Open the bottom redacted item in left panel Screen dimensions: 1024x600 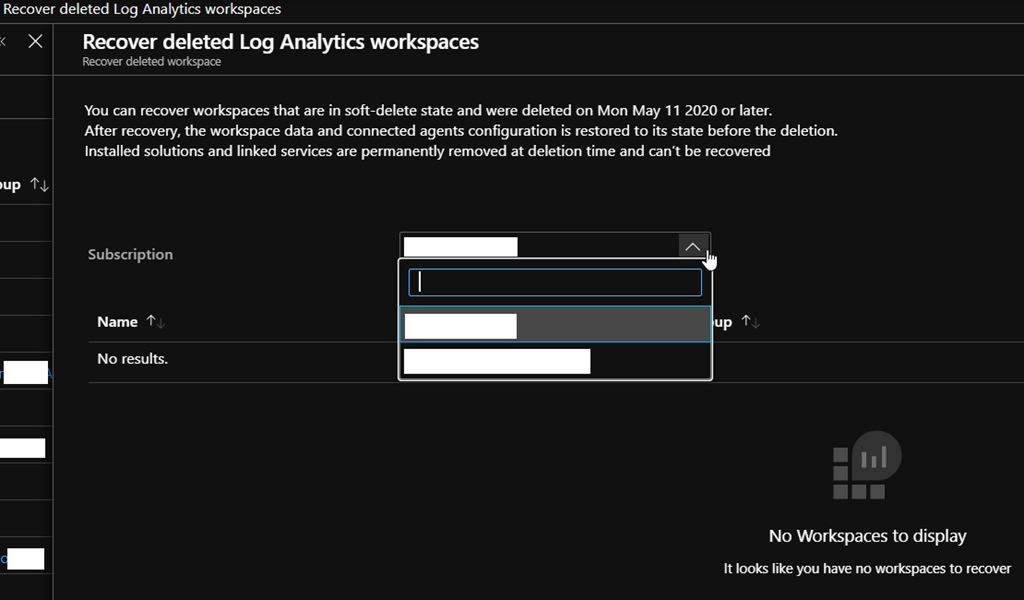tap(26, 559)
